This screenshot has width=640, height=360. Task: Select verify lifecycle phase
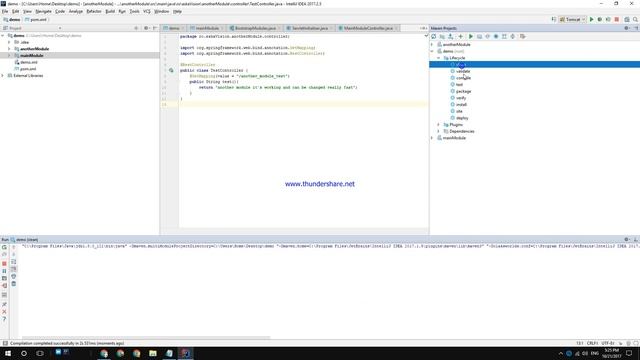(461, 98)
